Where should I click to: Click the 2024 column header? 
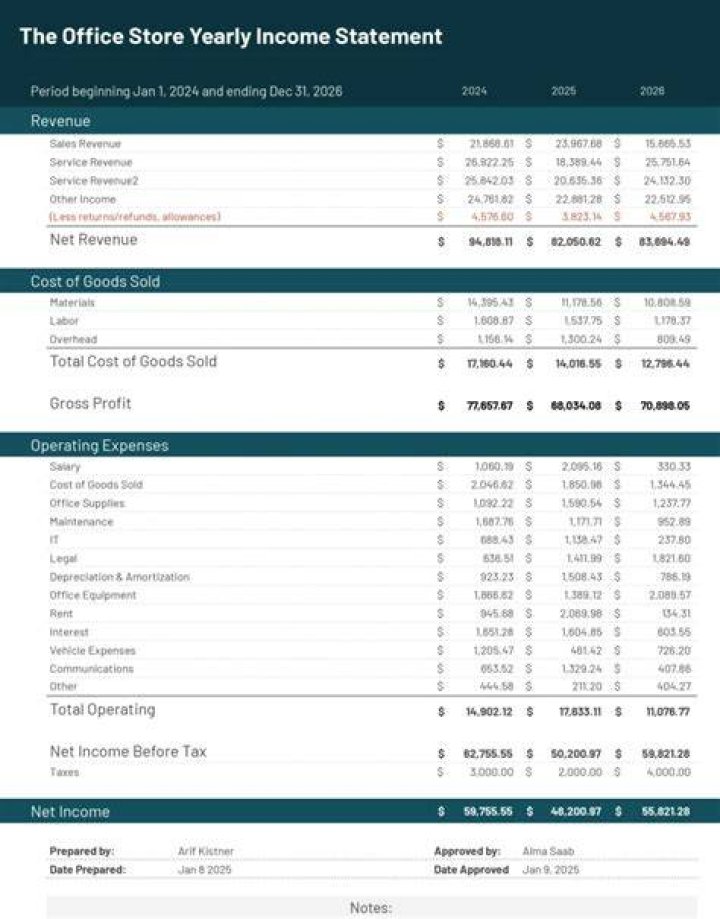(x=474, y=91)
